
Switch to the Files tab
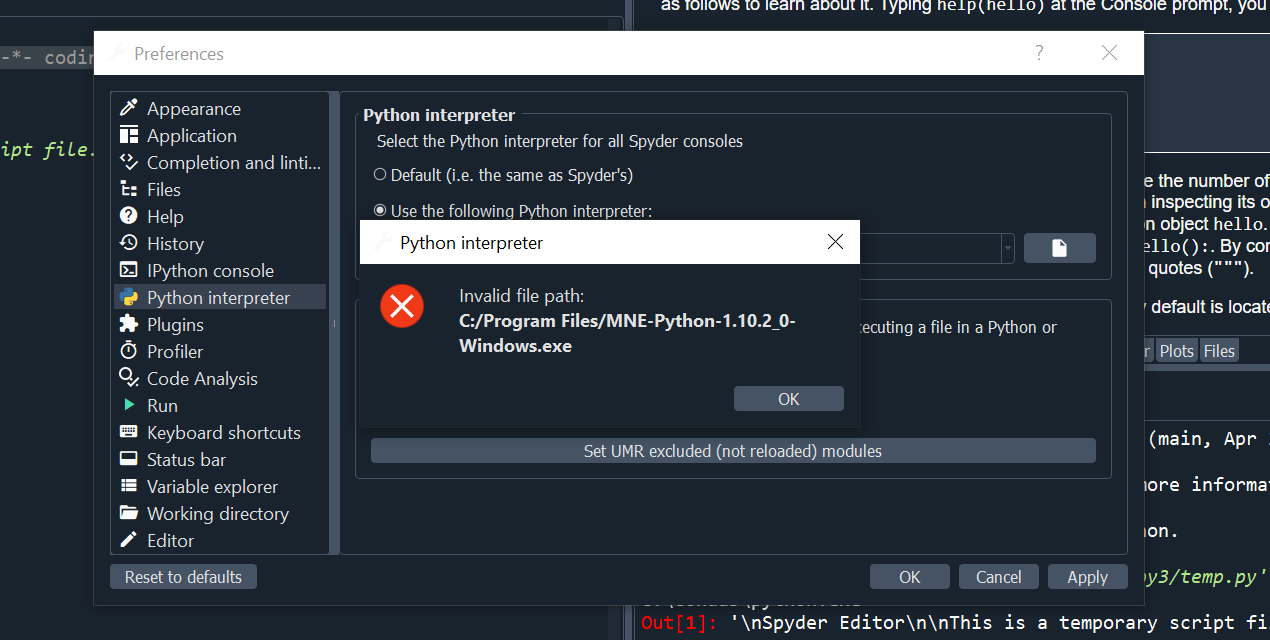click(1218, 351)
